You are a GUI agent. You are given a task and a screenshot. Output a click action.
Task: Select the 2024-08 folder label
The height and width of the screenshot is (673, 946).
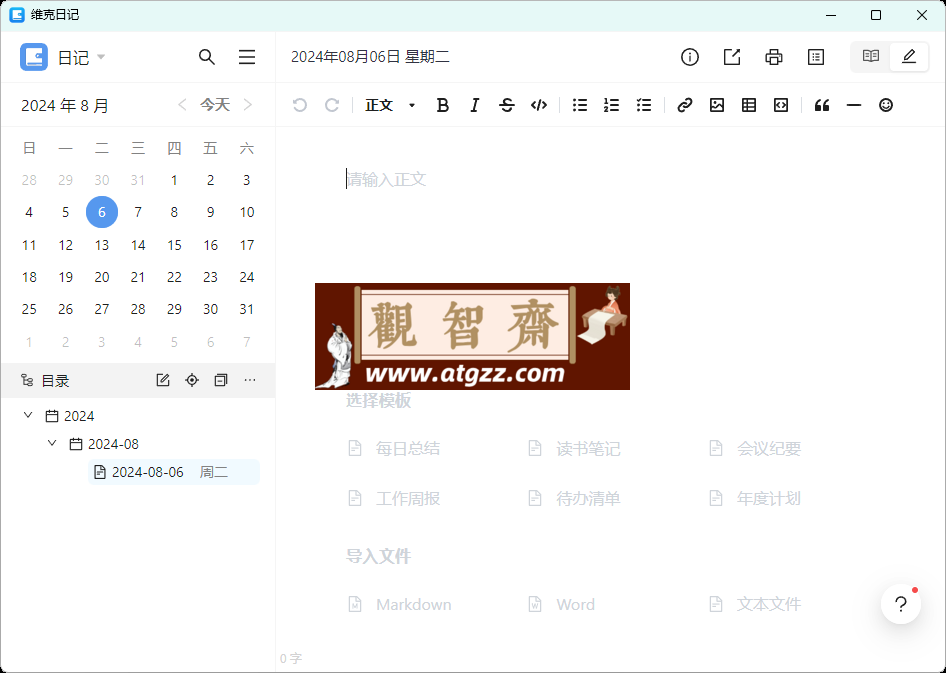point(113,444)
